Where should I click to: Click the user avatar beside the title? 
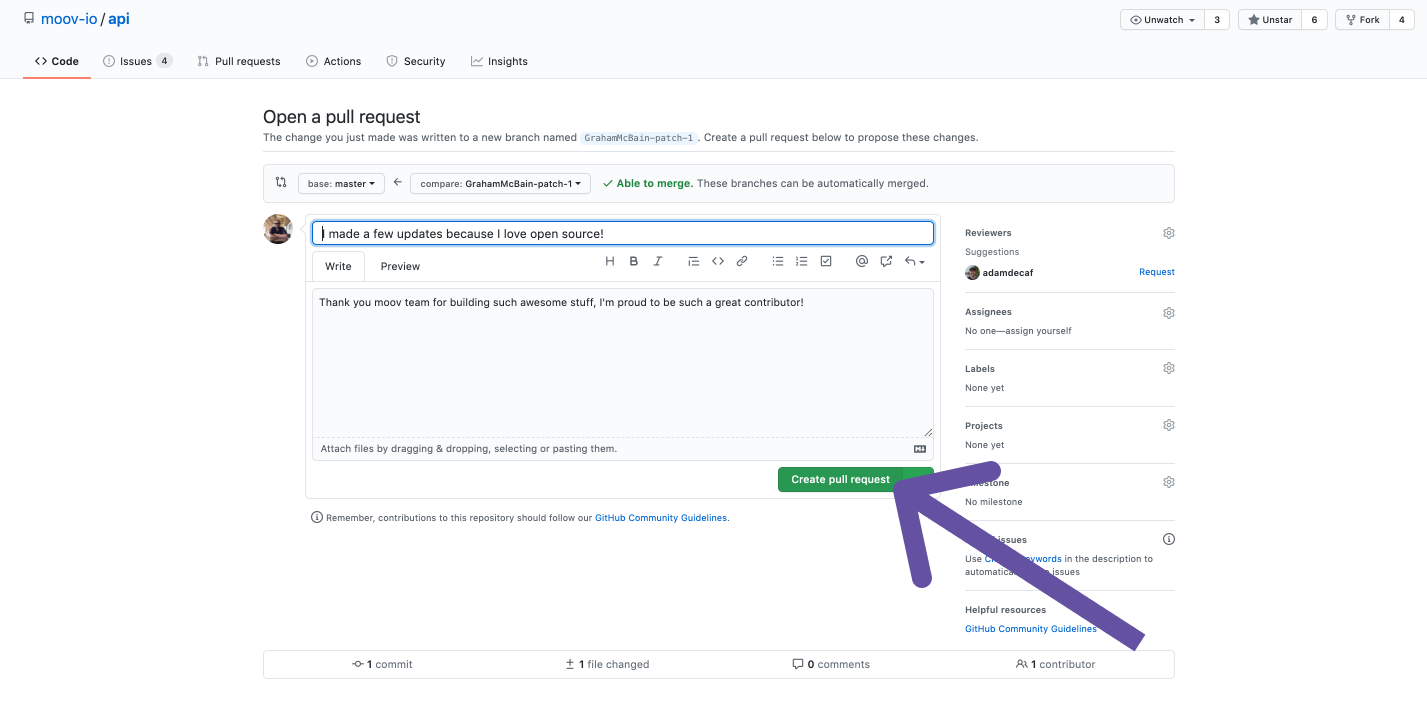pyautogui.click(x=278, y=229)
